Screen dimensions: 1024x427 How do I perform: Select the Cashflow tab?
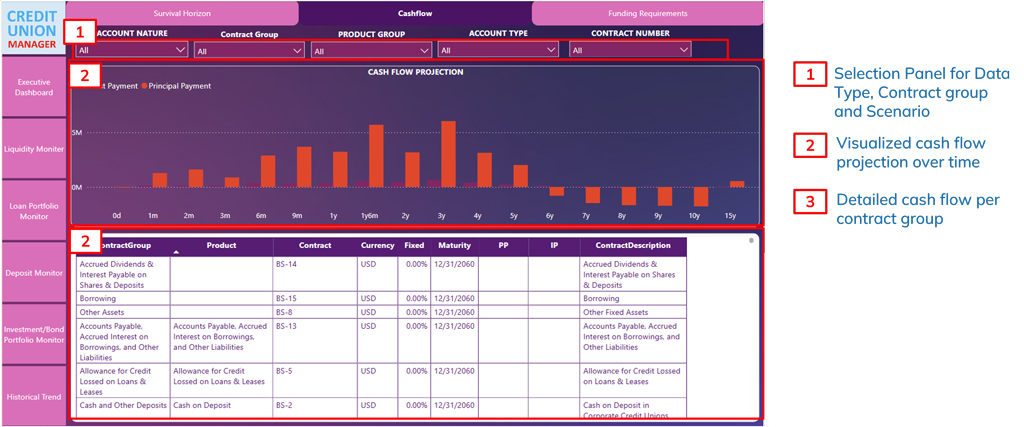(x=414, y=14)
